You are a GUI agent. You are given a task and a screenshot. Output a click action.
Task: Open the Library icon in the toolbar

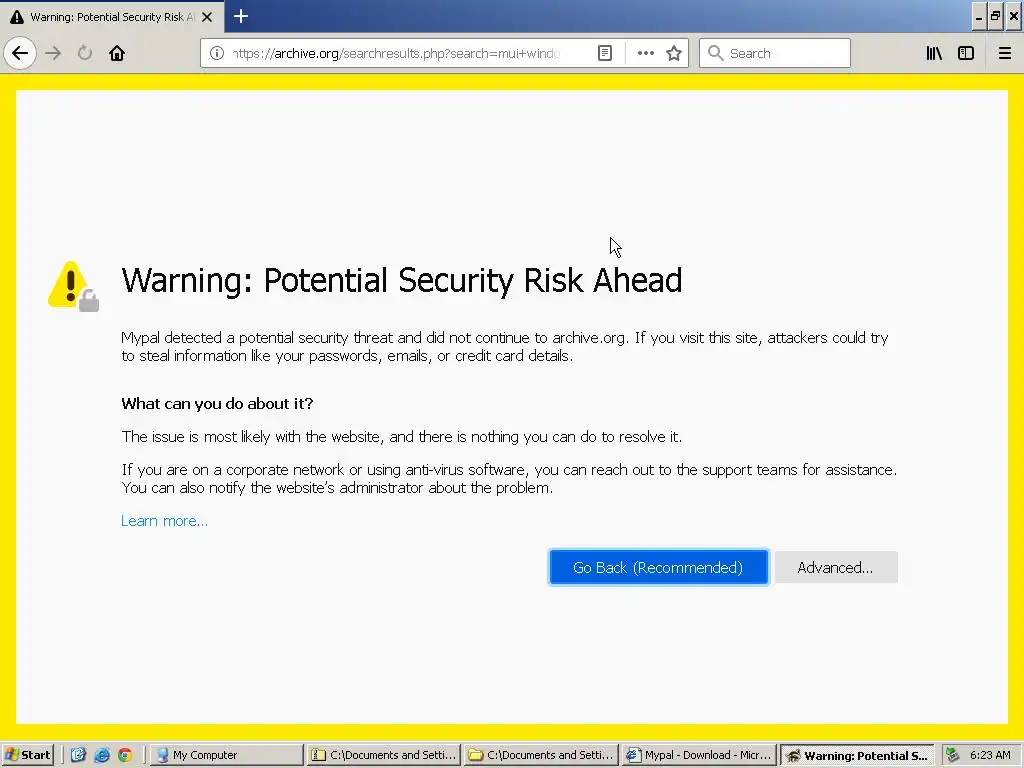point(934,53)
